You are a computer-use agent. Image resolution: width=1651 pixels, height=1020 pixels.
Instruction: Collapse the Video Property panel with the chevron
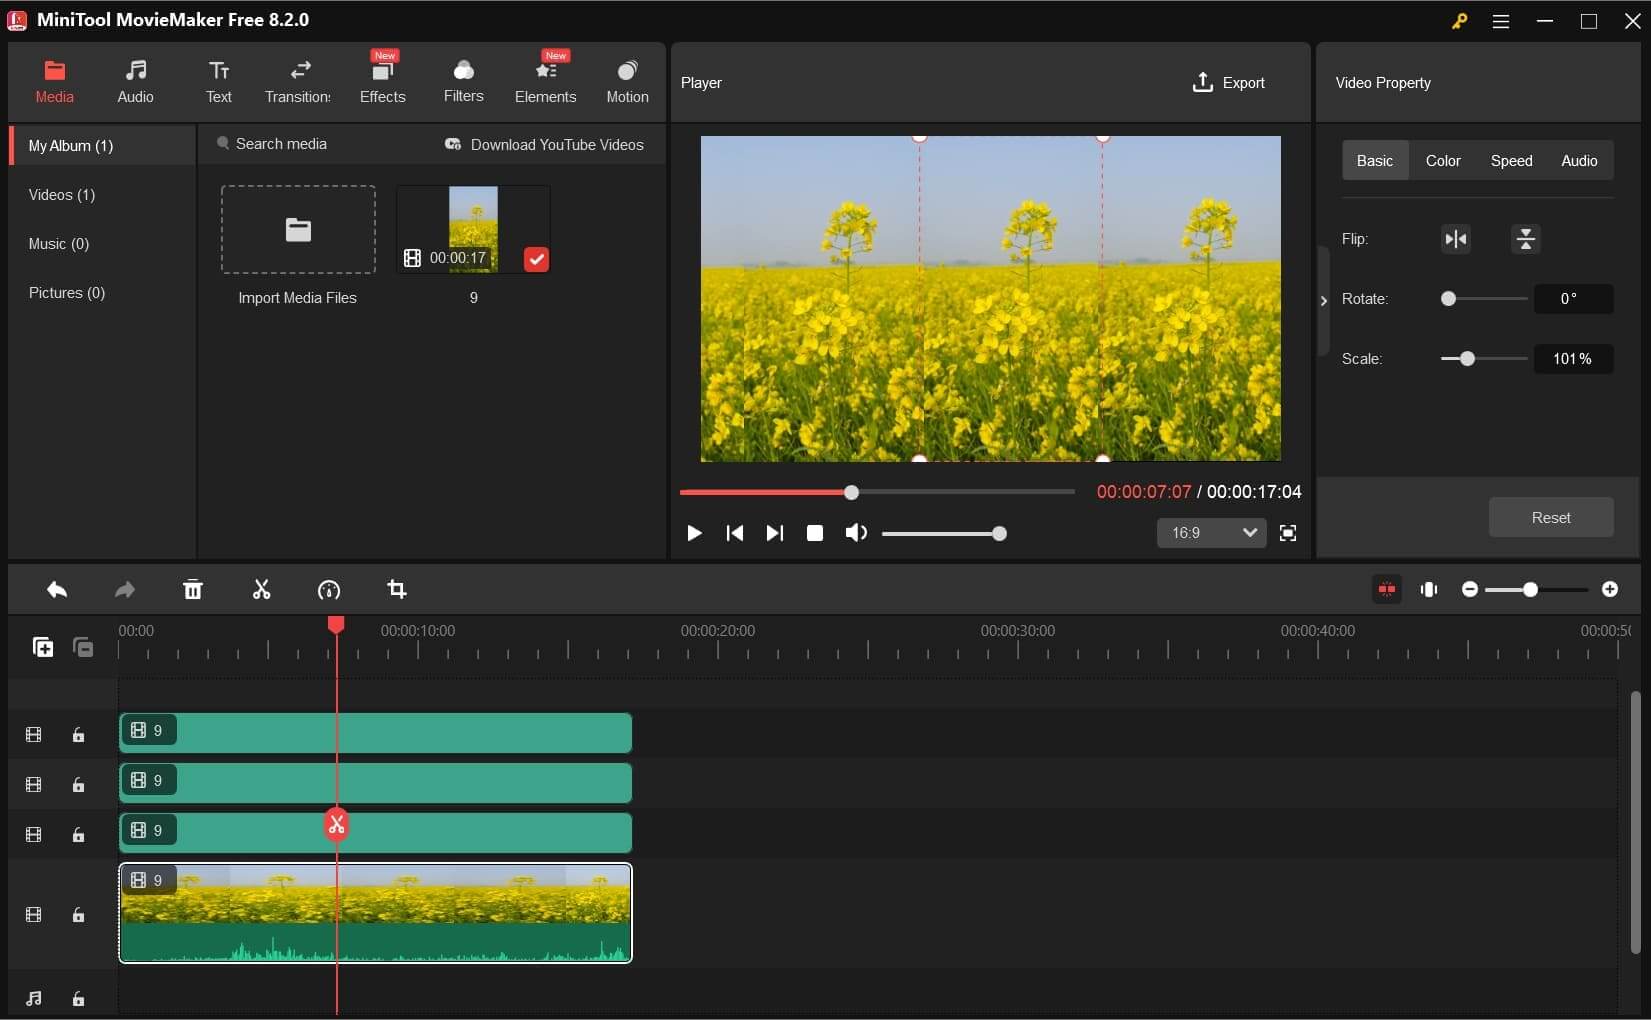point(1324,301)
